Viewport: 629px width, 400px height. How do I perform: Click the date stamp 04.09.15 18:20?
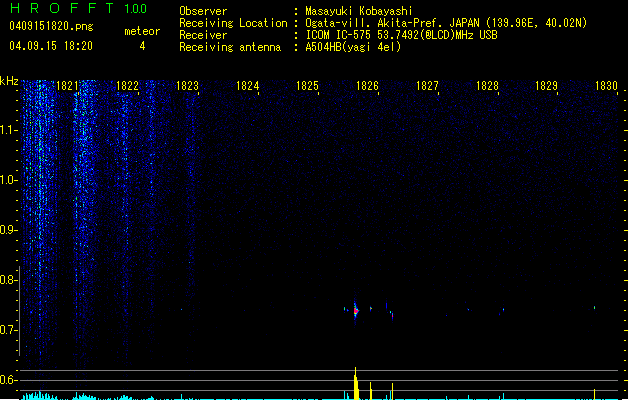click(x=51, y=46)
